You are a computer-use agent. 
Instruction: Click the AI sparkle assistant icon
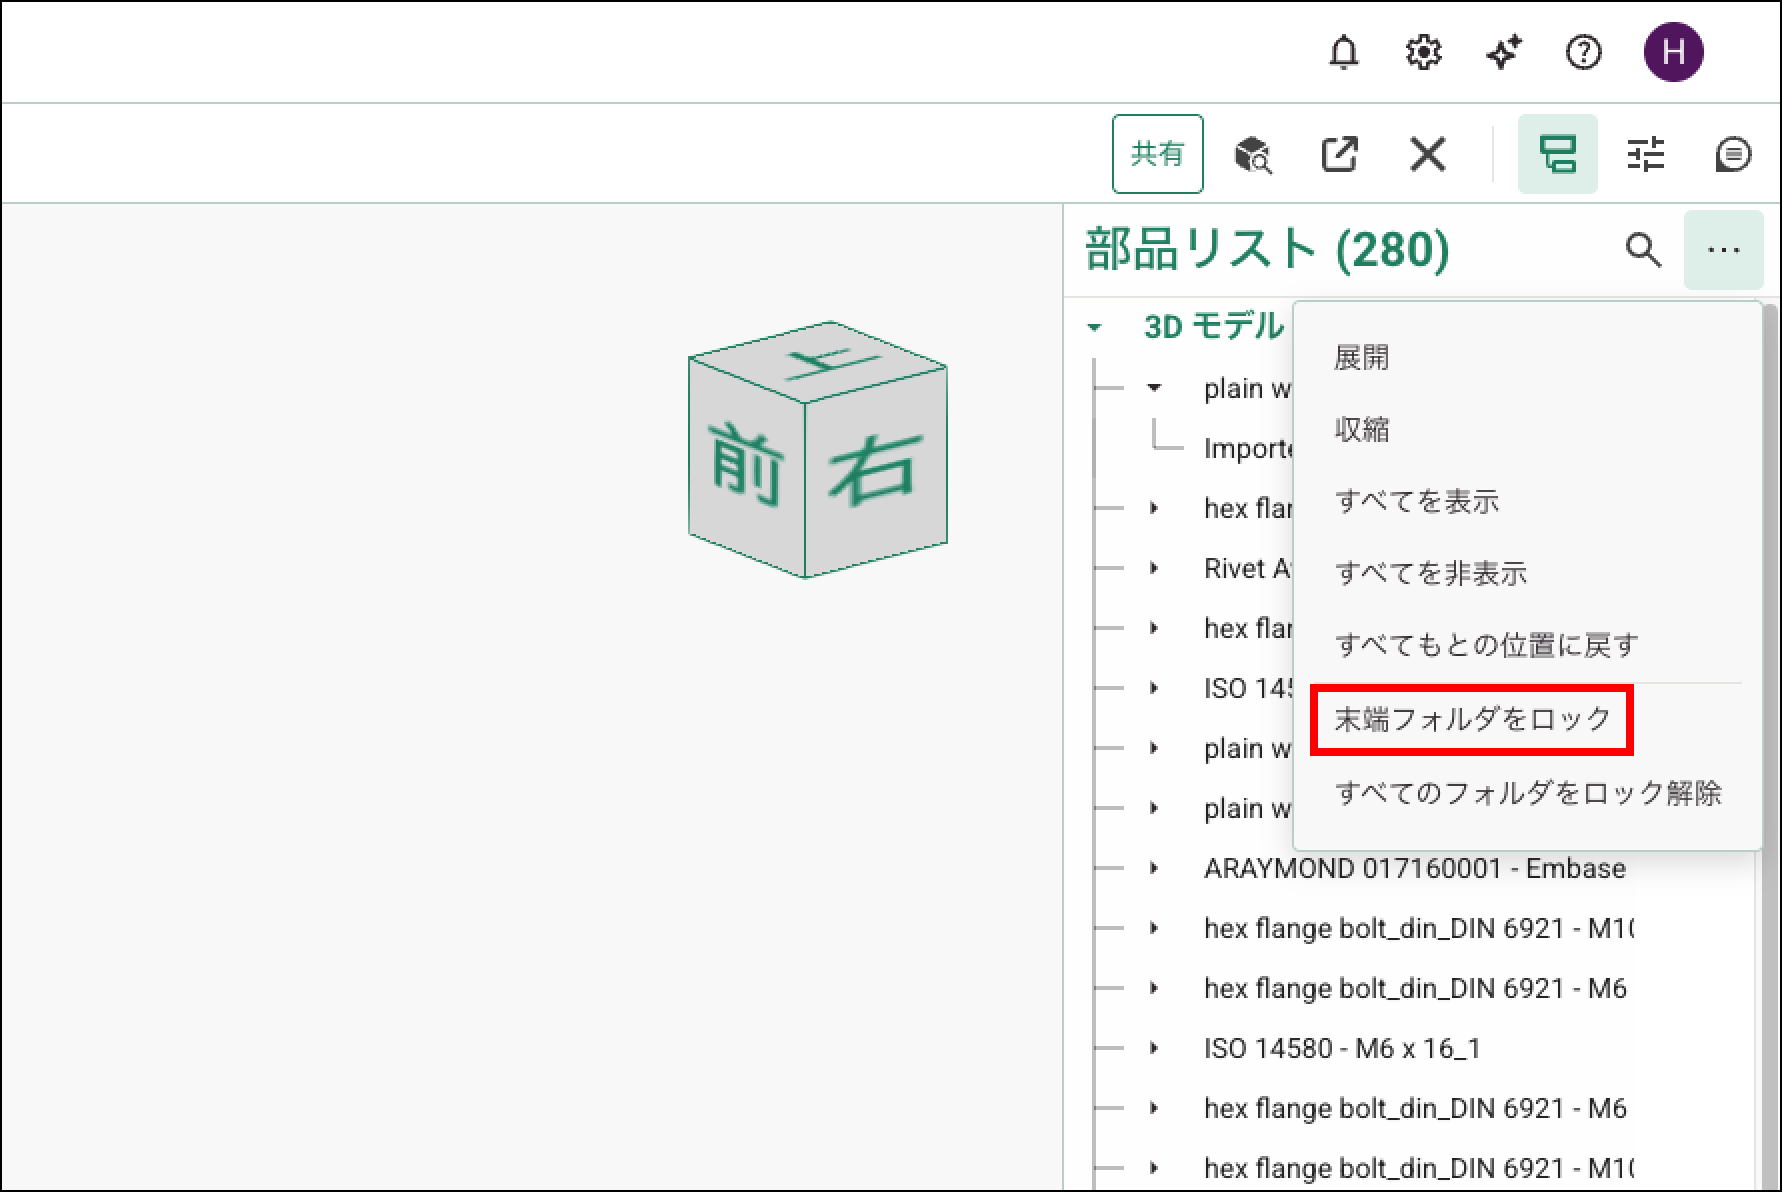point(1503,52)
